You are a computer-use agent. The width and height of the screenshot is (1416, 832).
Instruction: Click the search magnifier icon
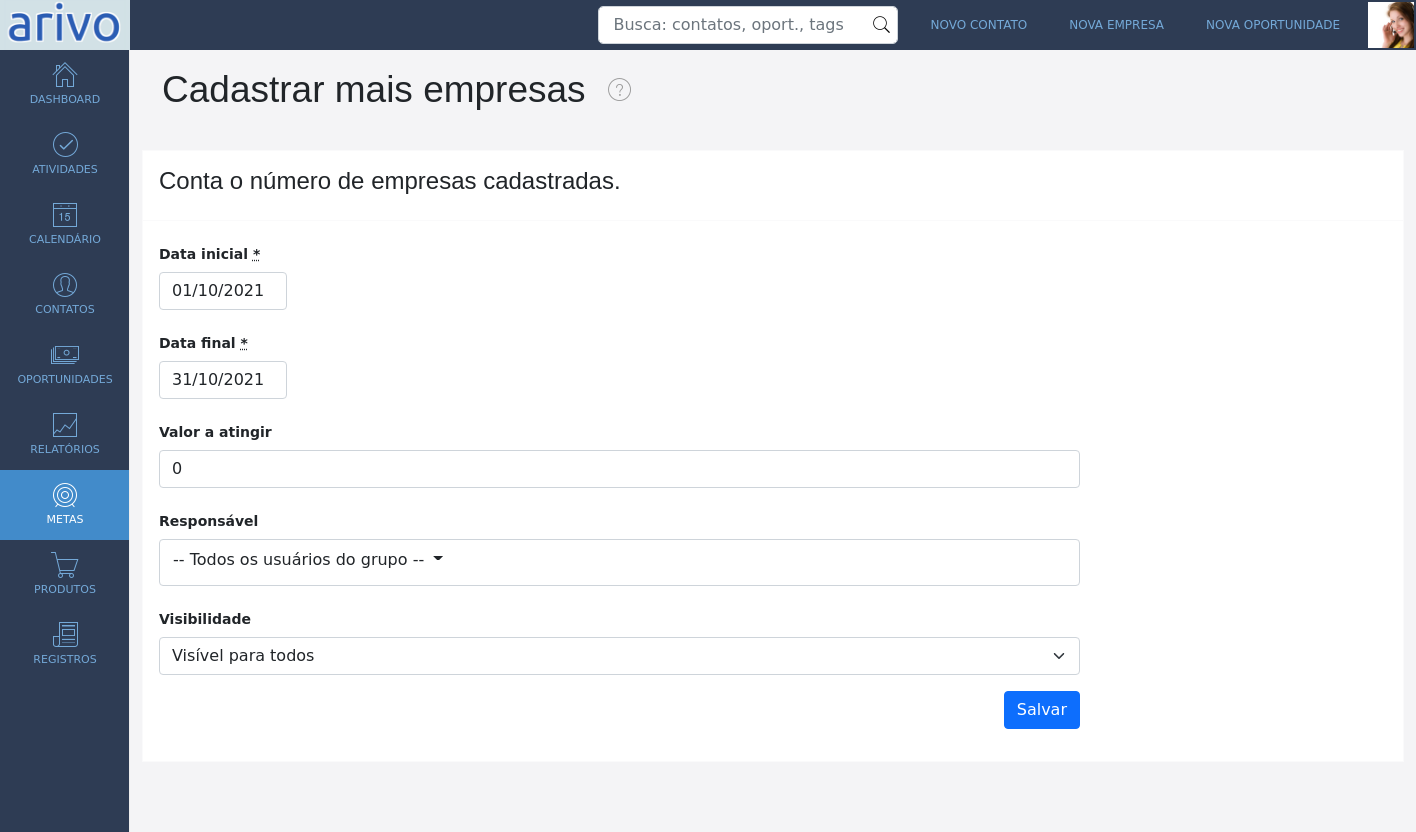[881, 25]
